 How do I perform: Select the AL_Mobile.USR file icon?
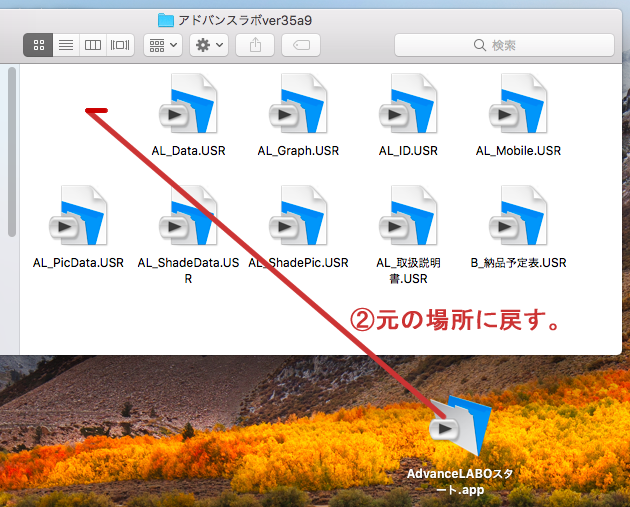coord(518,103)
